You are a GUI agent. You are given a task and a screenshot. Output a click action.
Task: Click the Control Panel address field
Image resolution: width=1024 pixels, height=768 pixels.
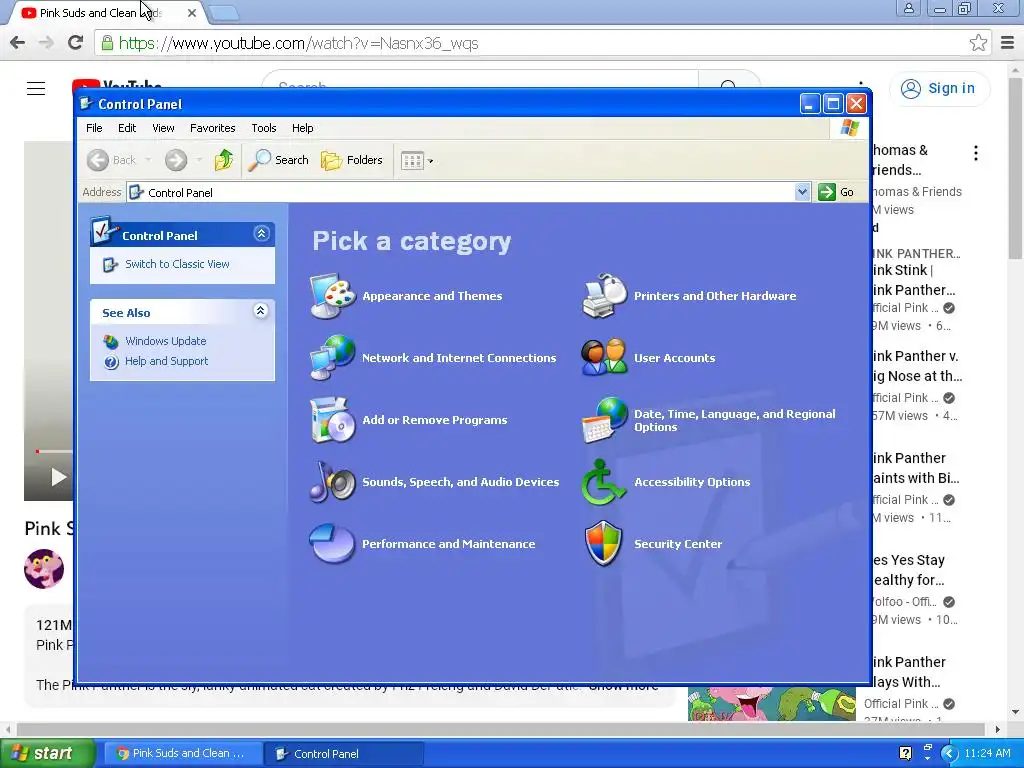(468, 192)
